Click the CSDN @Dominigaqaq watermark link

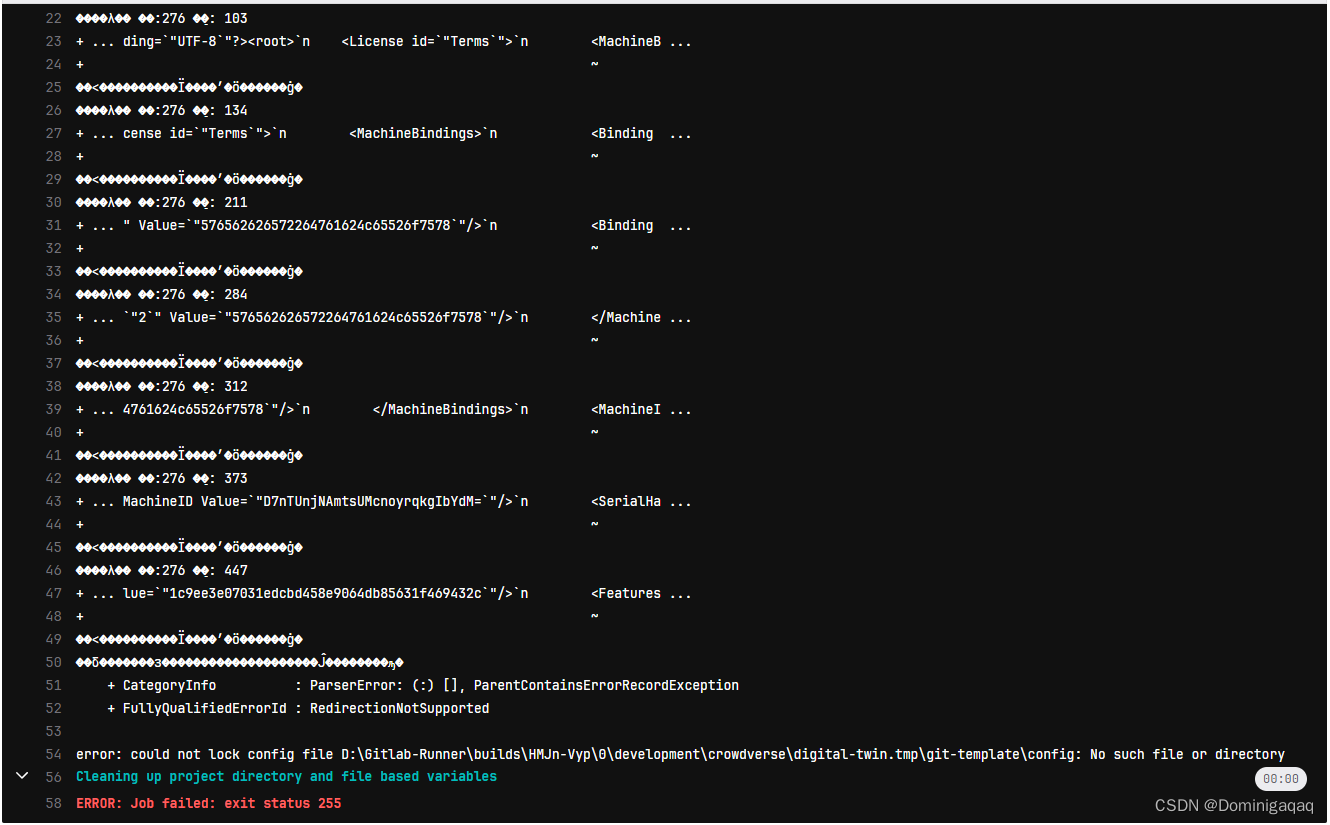(1234, 804)
